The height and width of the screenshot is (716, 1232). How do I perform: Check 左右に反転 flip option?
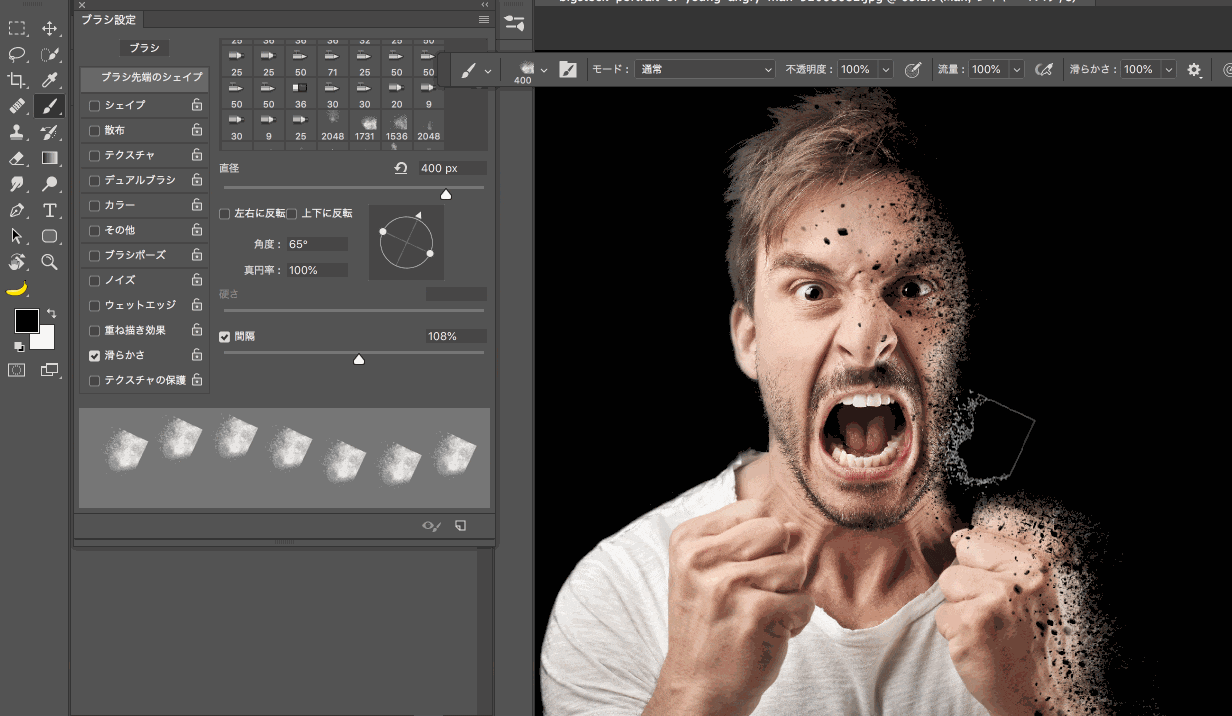[224, 214]
